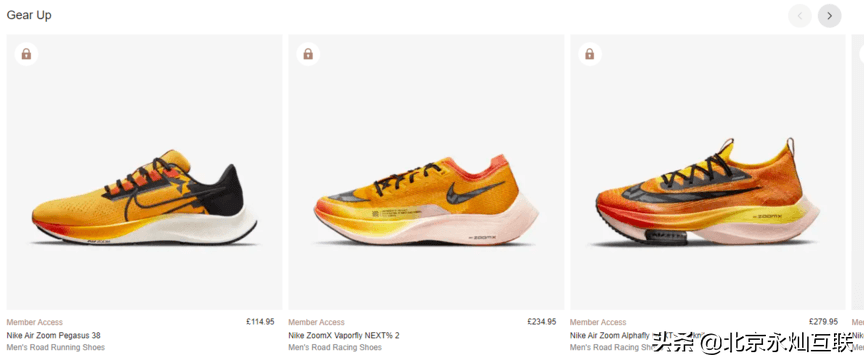Image resolution: width=864 pixels, height=364 pixels.
Task: Select the £114.95 price on Pegasus card
Action: point(260,322)
